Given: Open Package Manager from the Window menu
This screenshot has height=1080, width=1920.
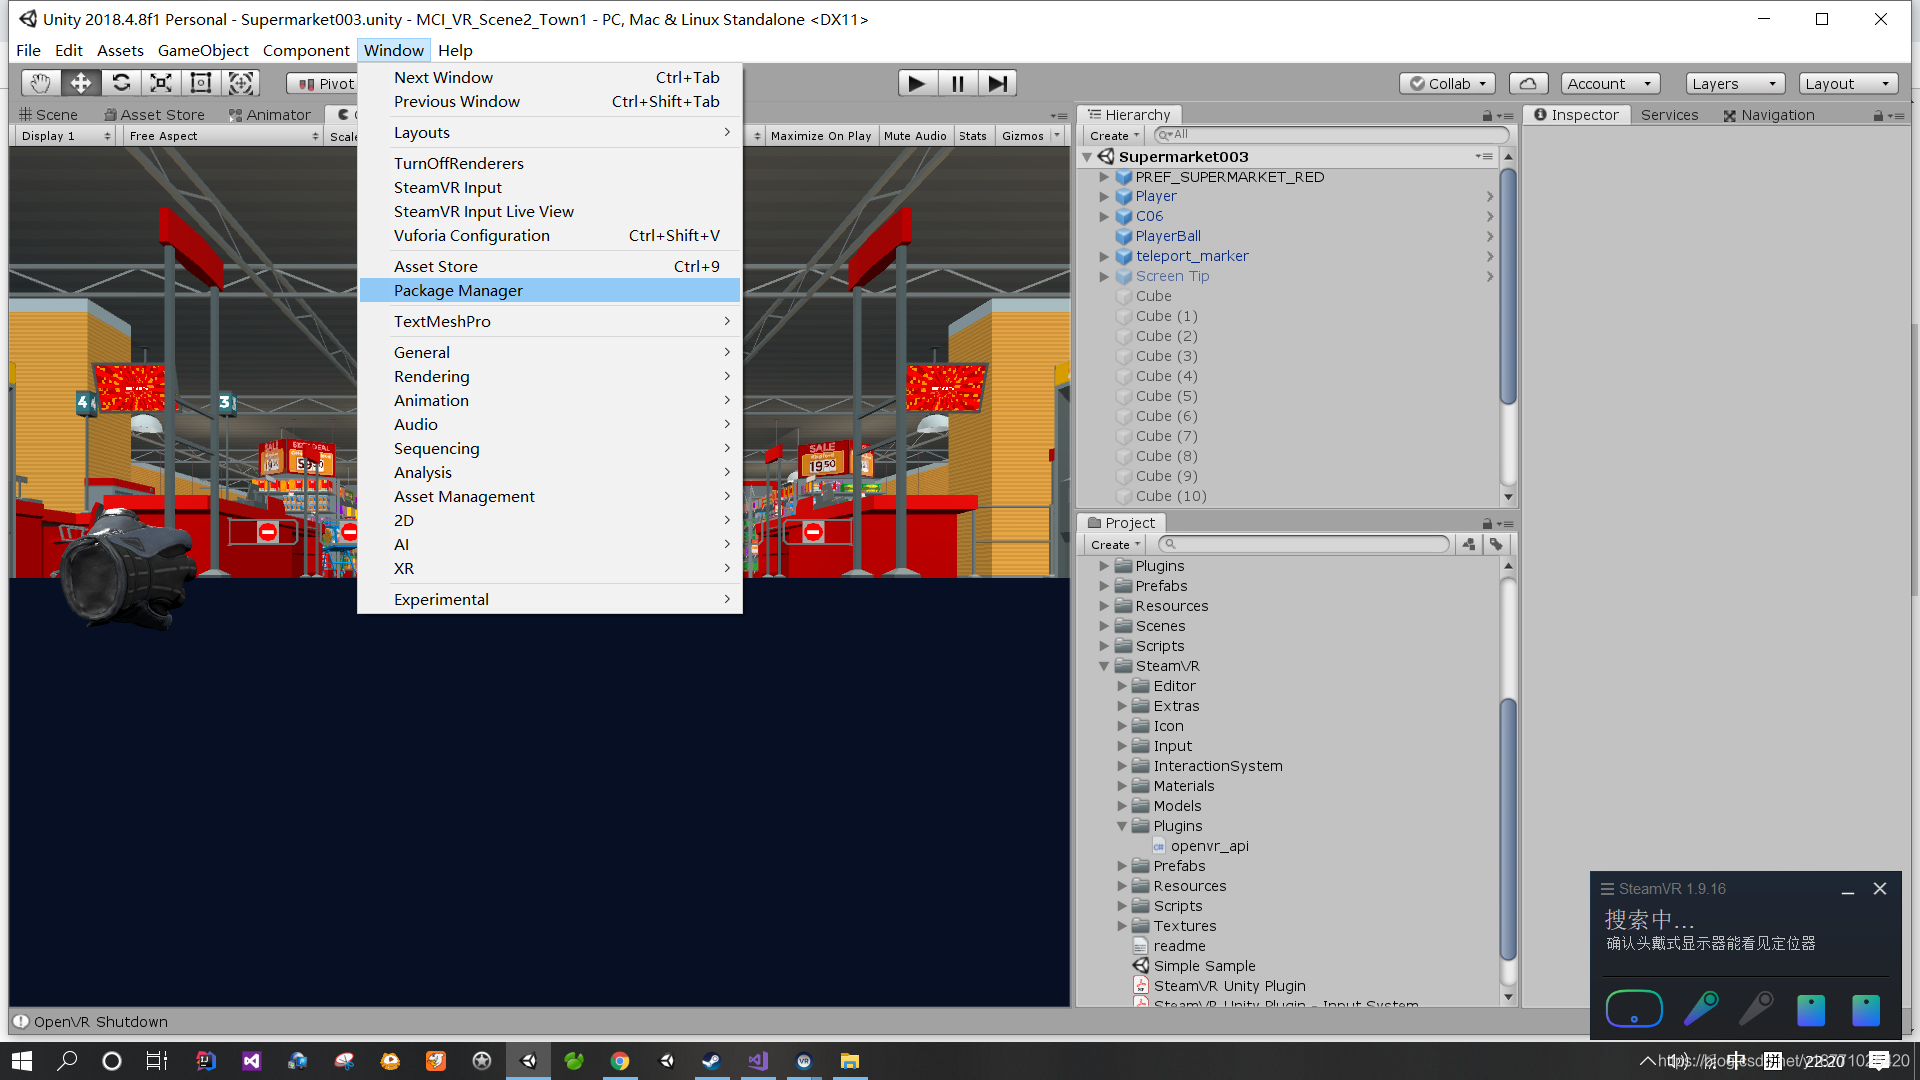Looking at the screenshot, I should pos(458,290).
